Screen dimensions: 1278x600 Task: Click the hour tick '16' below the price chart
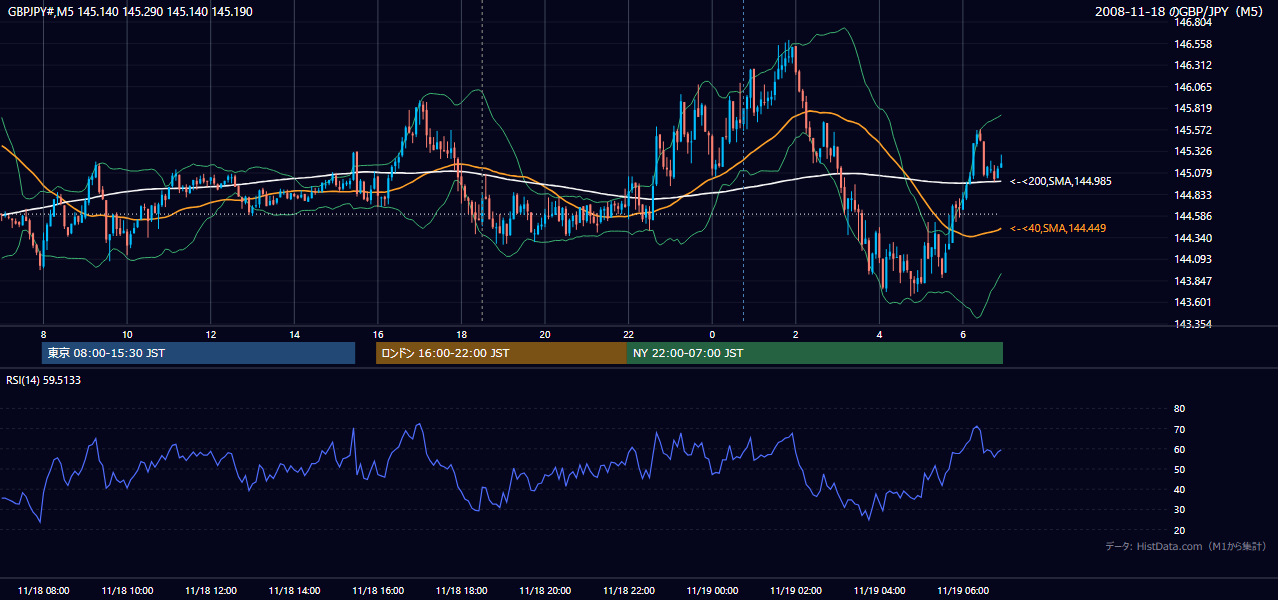point(378,334)
